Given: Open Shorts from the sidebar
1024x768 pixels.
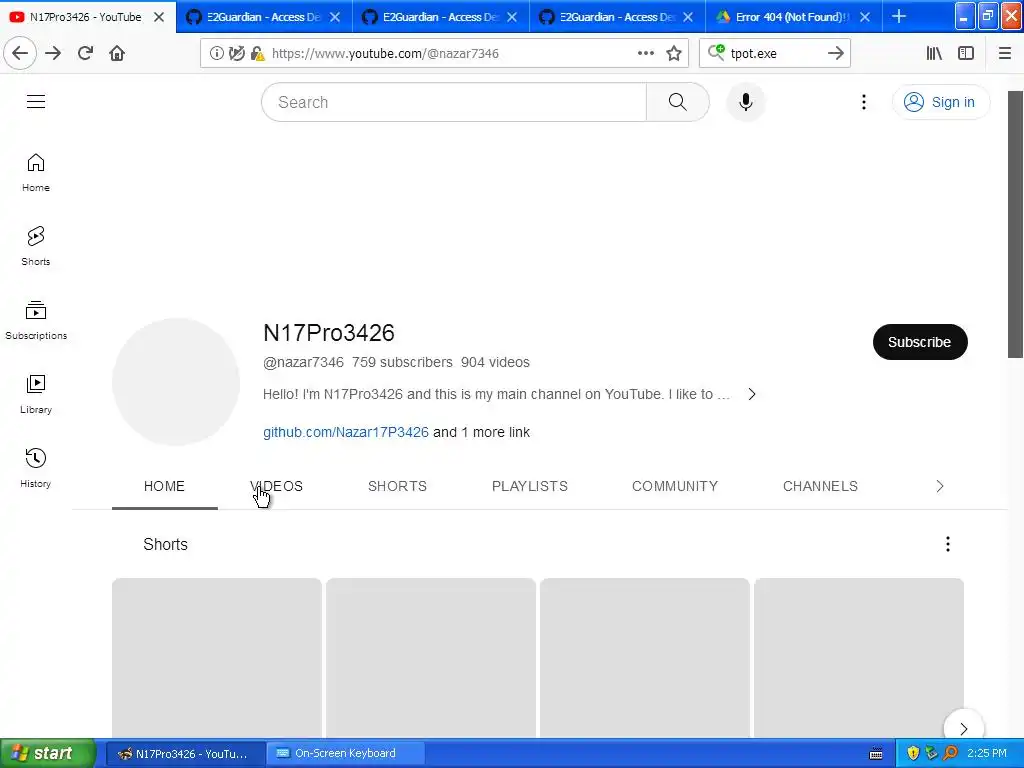Looking at the screenshot, I should [x=36, y=246].
